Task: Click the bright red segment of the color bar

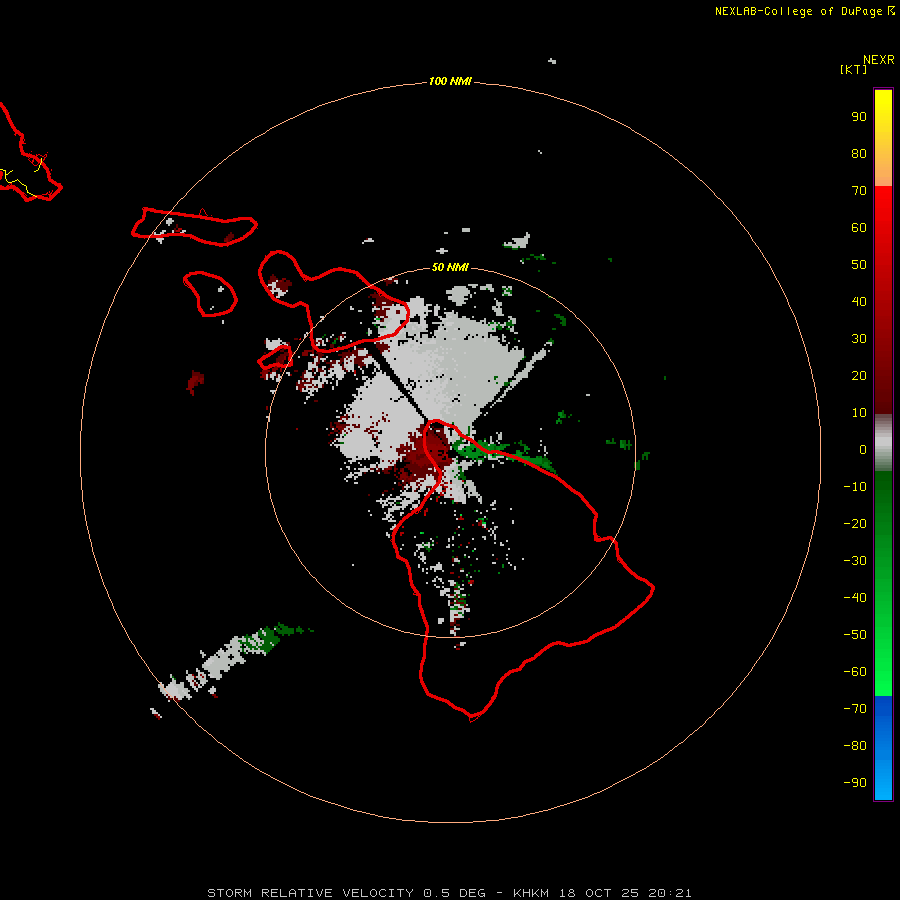Action: click(883, 300)
